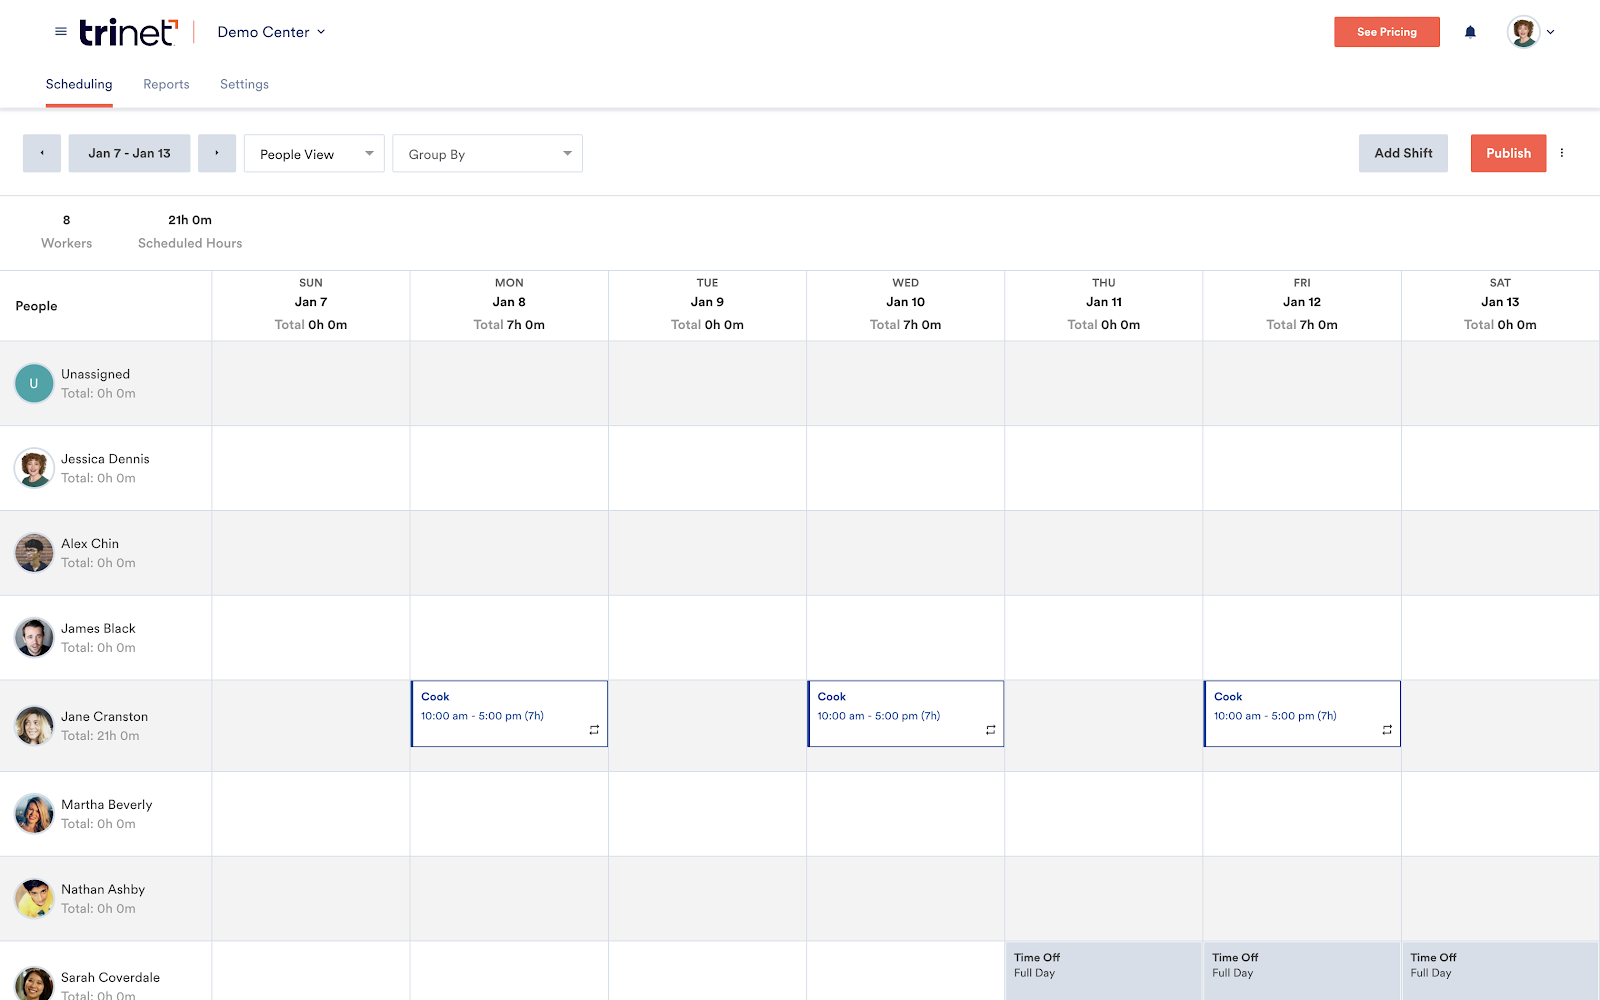Open the notifications bell

[x=1470, y=32]
